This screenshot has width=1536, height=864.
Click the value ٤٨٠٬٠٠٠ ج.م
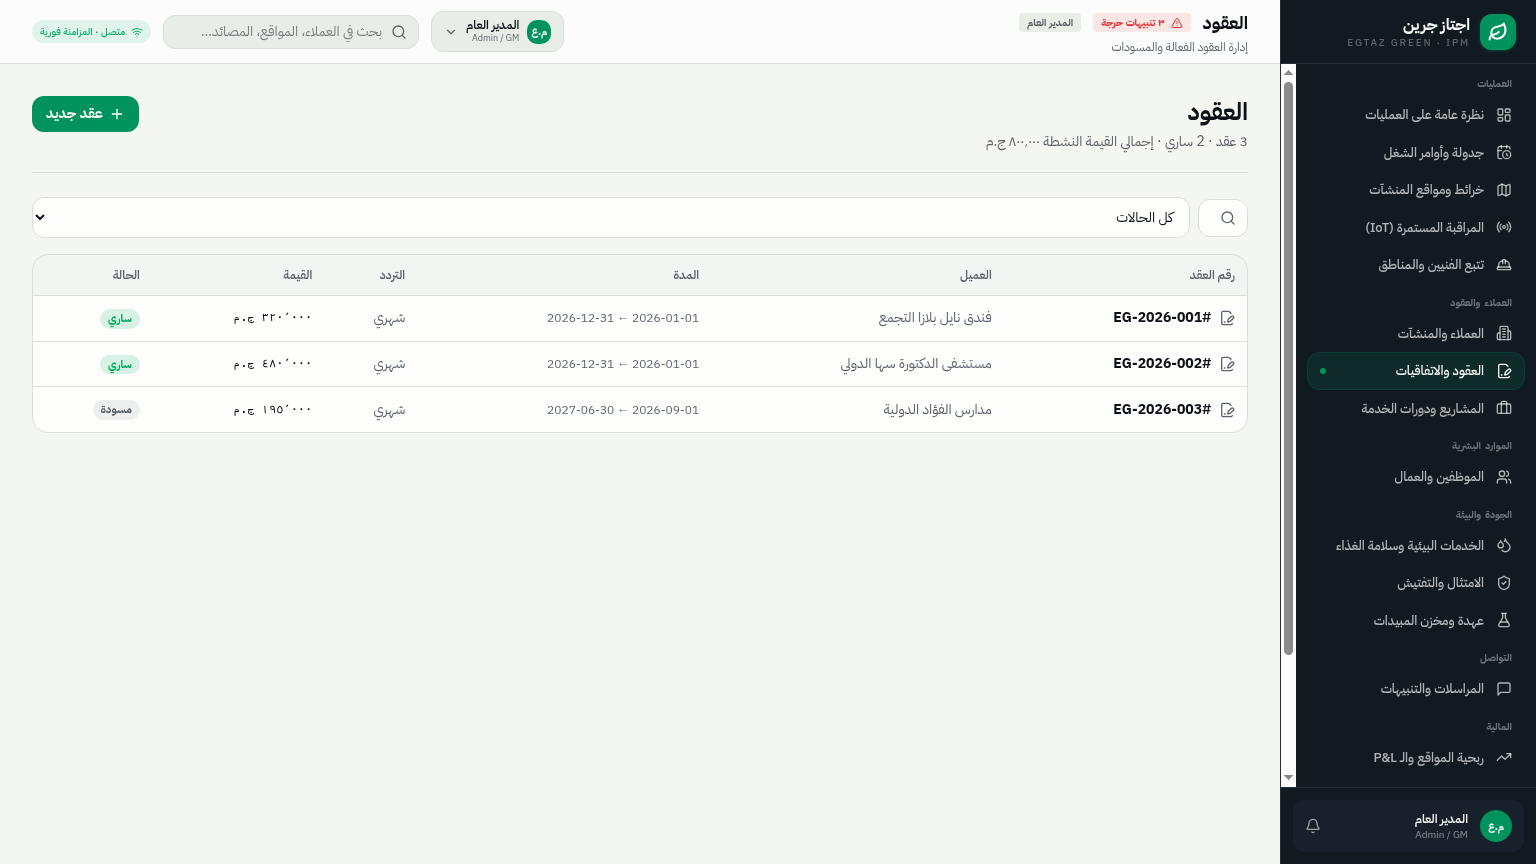click(x=273, y=364)
